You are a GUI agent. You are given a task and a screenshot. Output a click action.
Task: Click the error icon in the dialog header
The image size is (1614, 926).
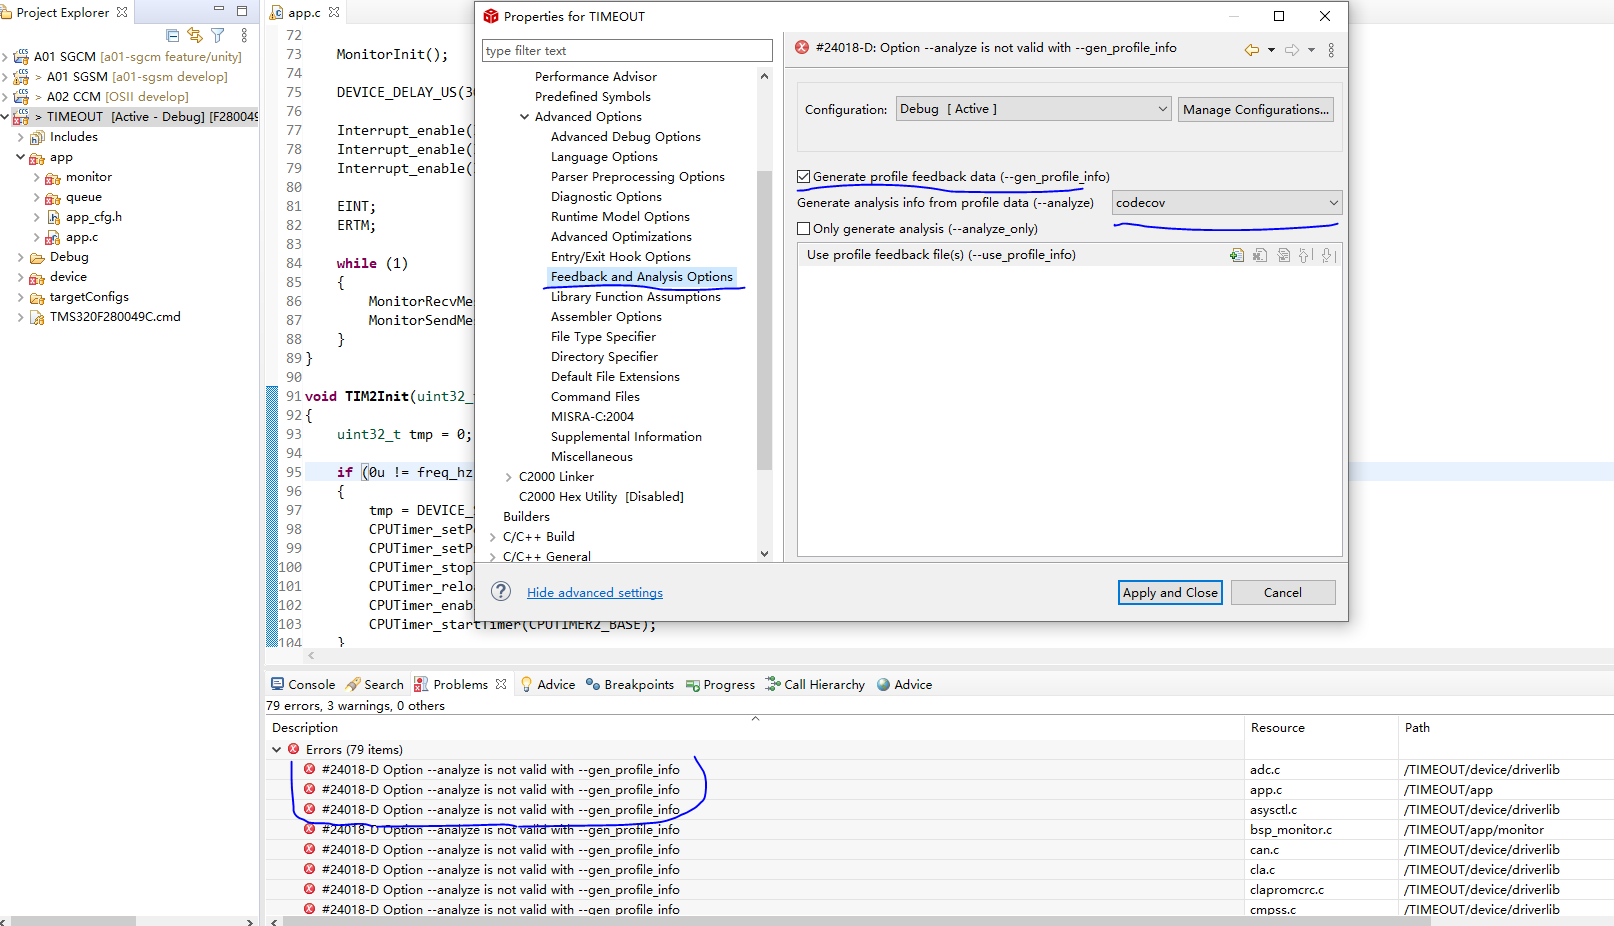coord(802,47)
